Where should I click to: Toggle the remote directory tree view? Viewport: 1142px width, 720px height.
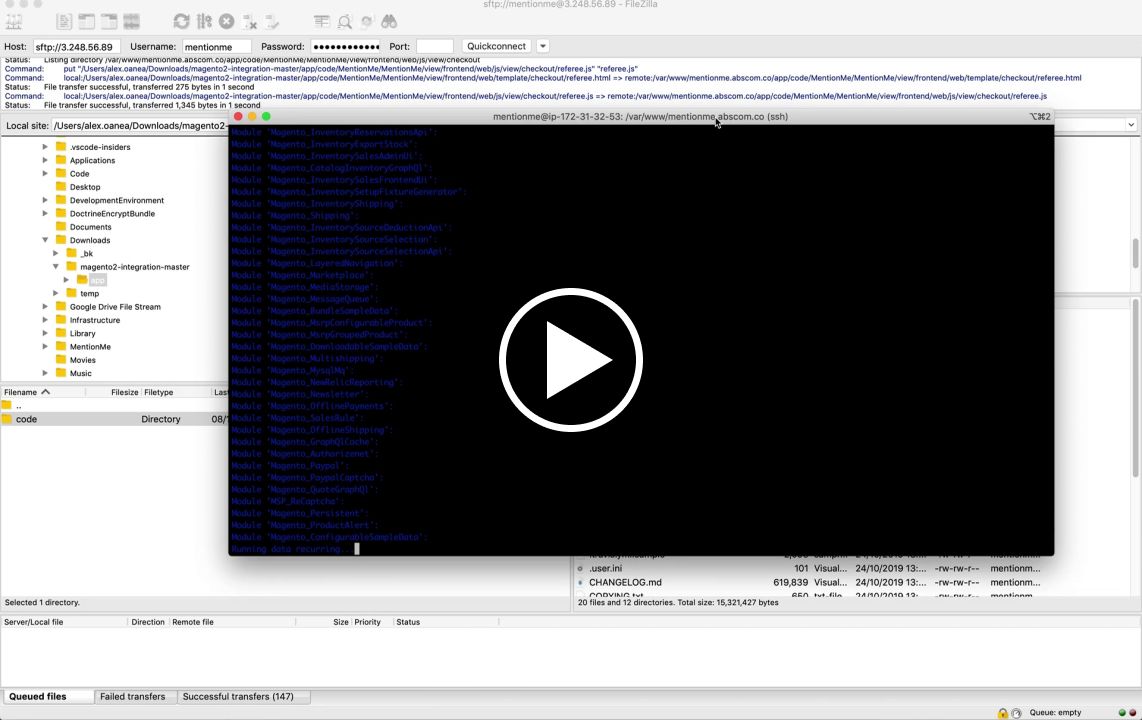pos(107,21)
